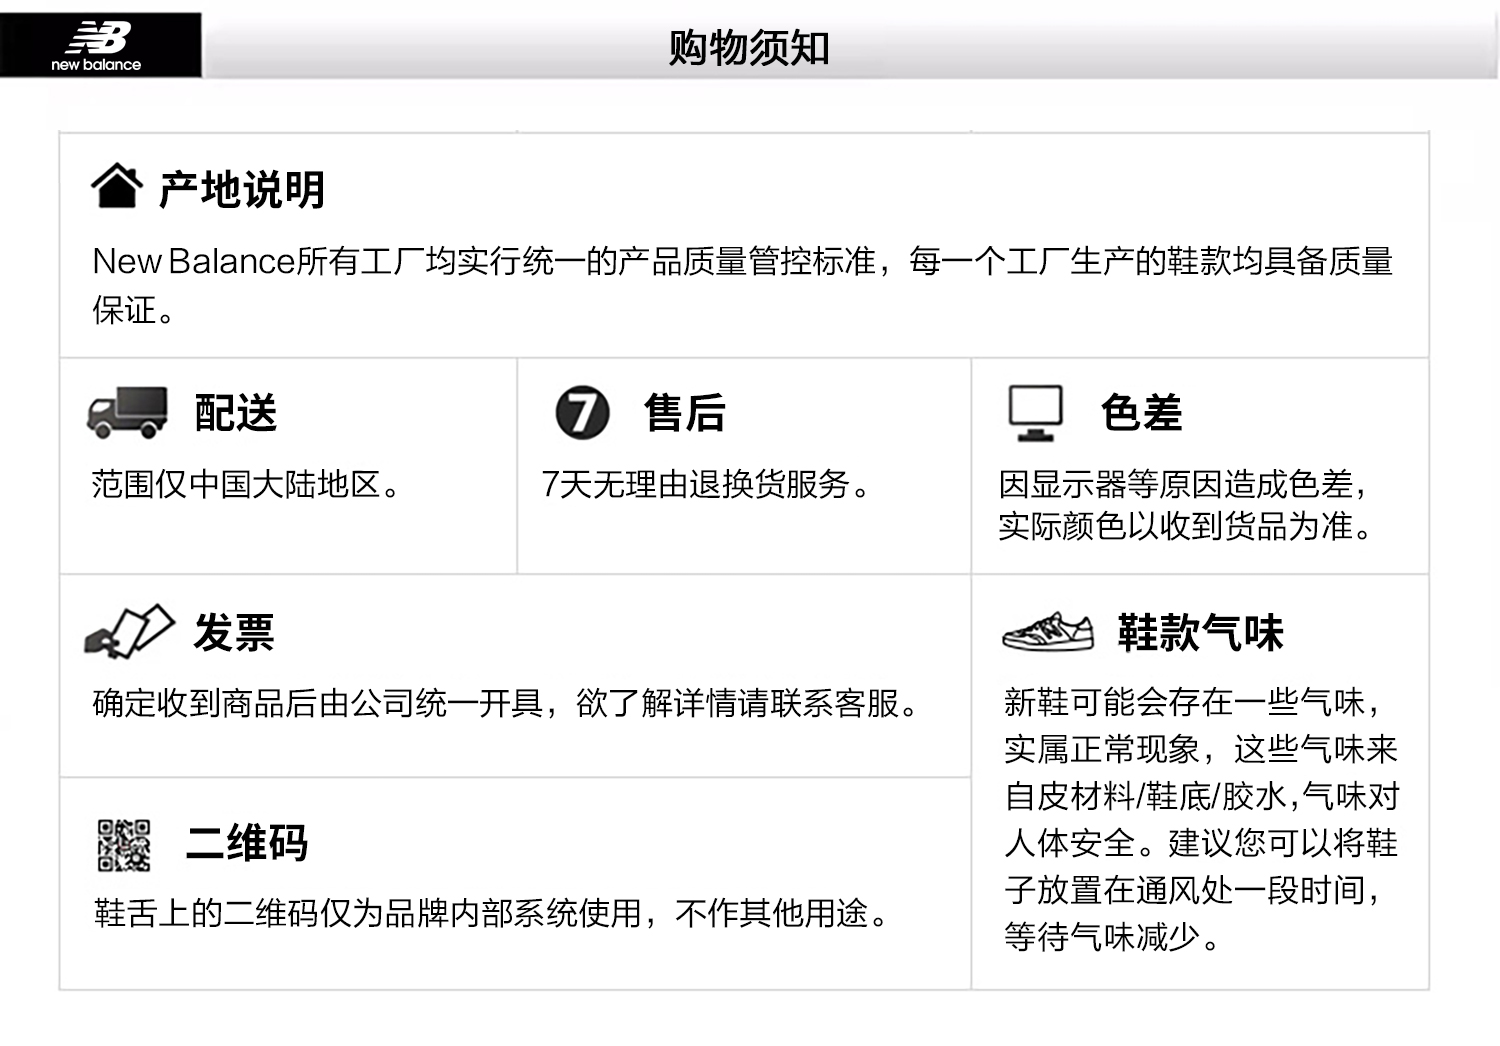Viewport: 1500px width, 1046px height.
Task: Select the 二维码 heading
Action: point(247,843)
